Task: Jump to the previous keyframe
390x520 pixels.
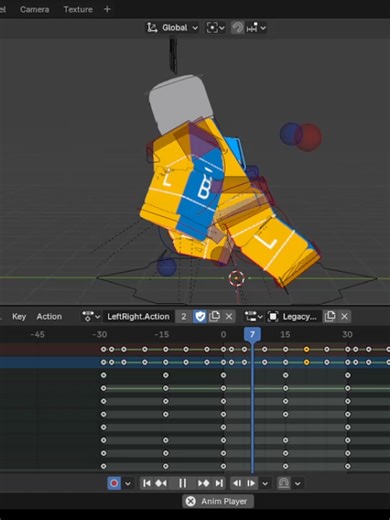Action: point(161,483)
